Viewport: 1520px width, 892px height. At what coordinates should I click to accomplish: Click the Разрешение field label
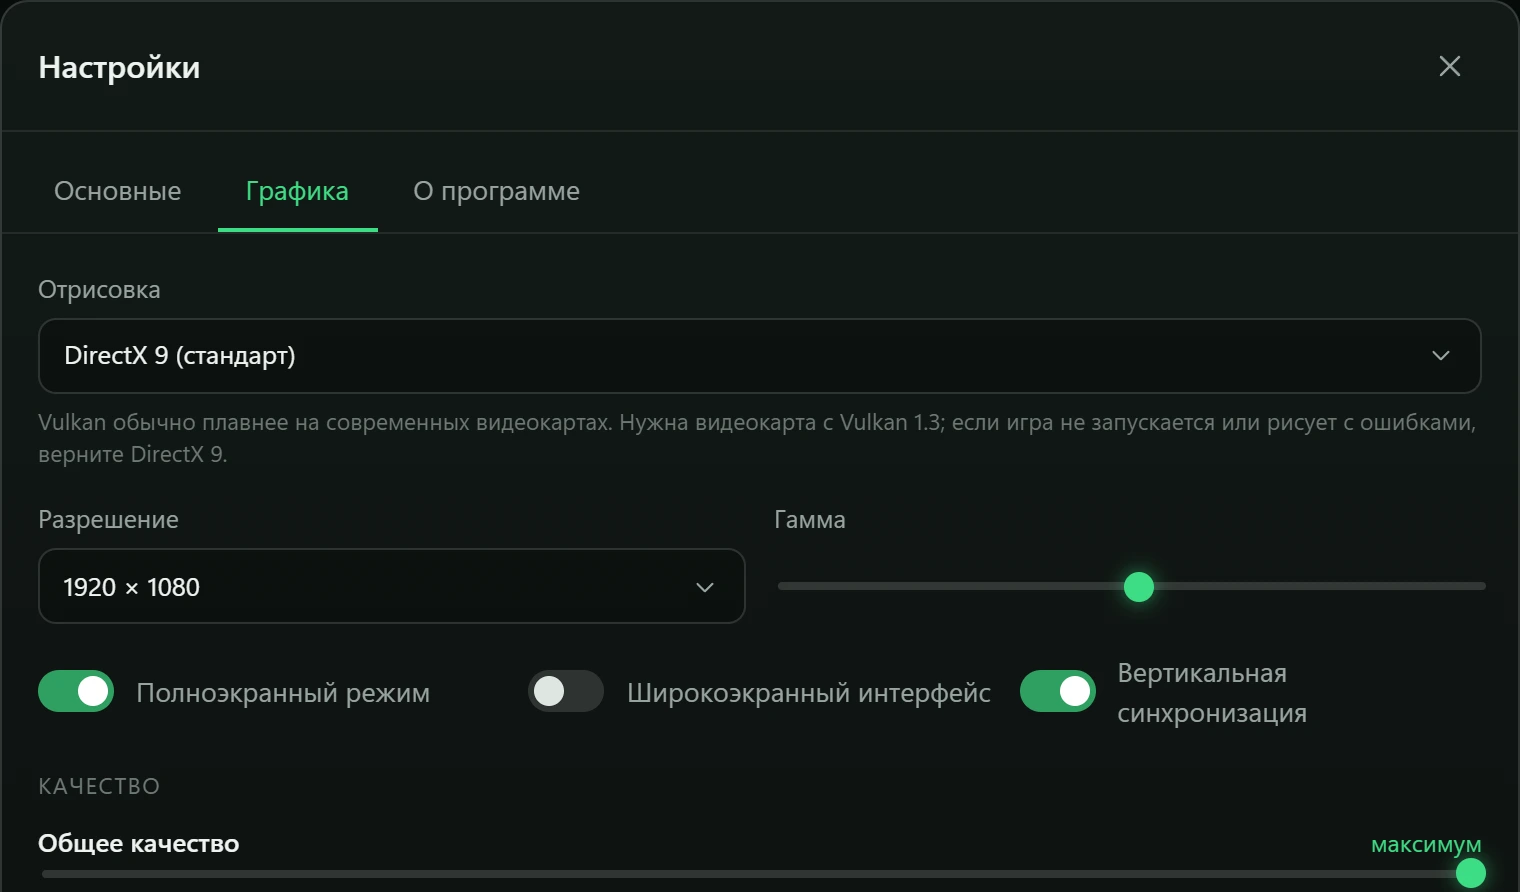point(108,520)
